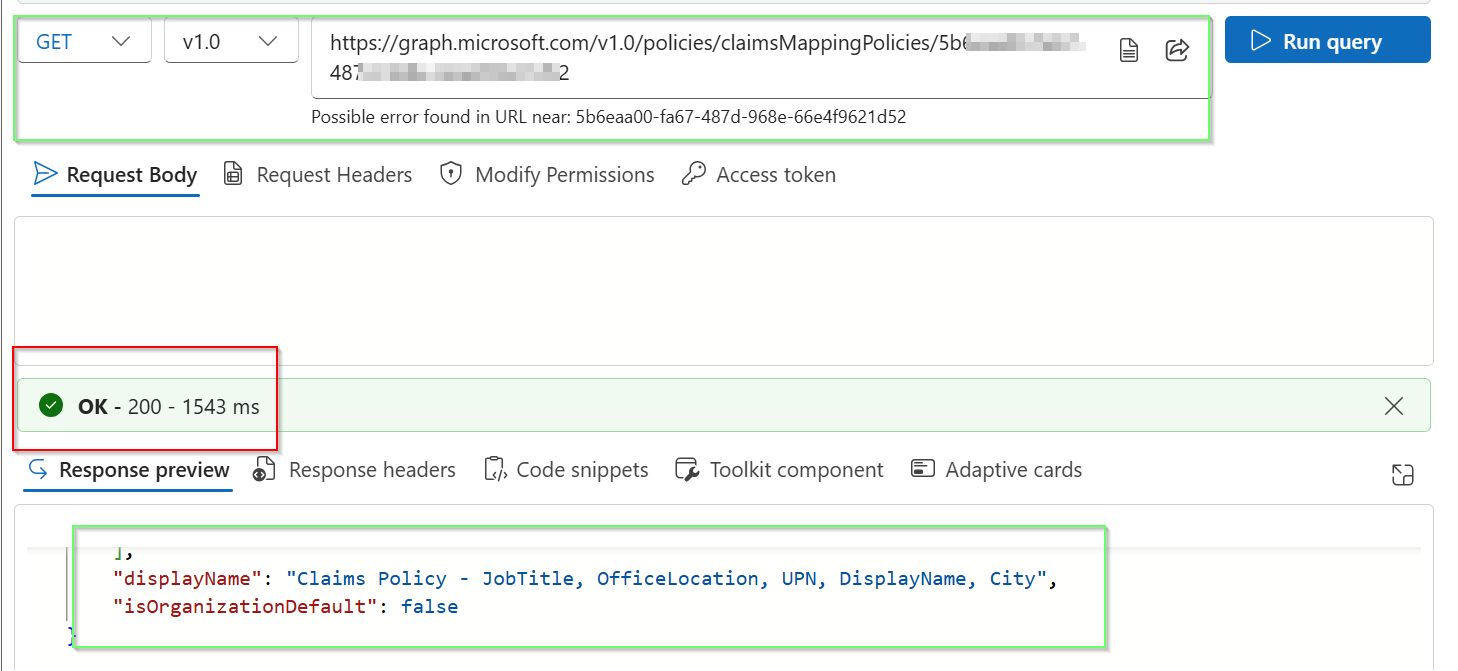Open the Toolkit component tab
The width and height of the screenshot is (1458, 671).
(779, 470)
